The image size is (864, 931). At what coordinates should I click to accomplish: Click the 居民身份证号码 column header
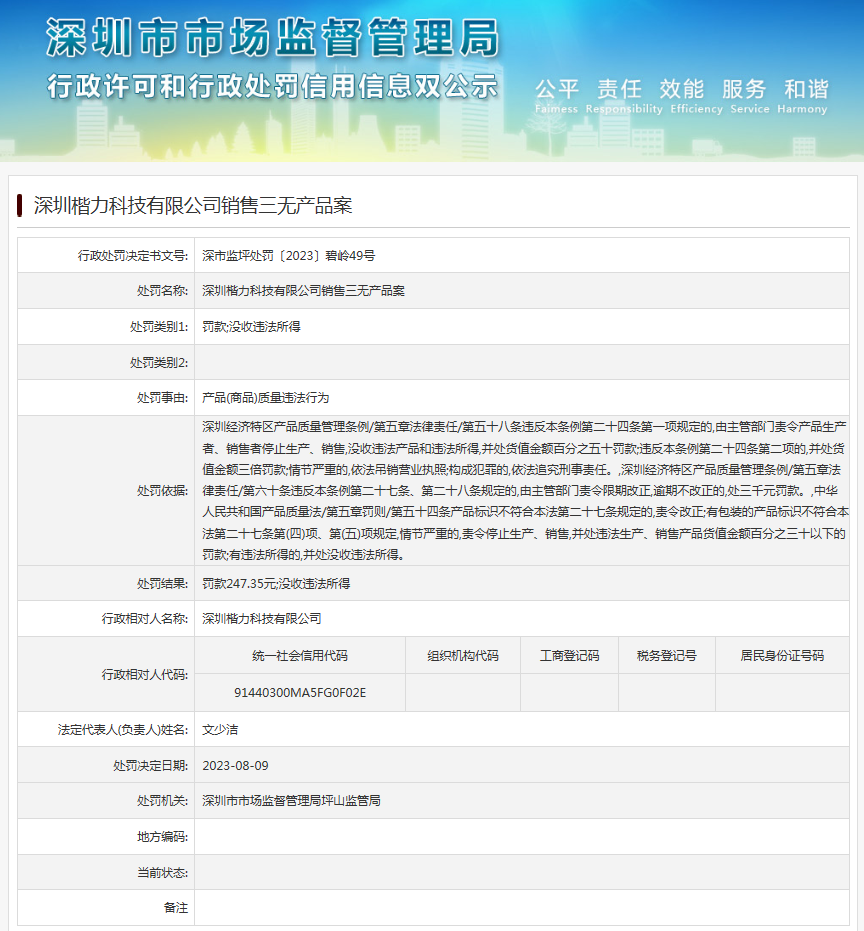782,656
